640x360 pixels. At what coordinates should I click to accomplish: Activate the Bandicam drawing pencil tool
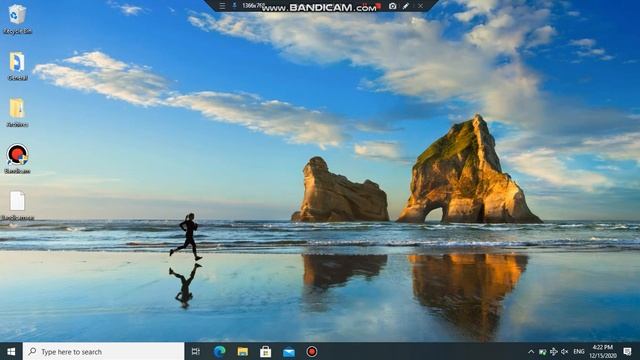coord(406,6)
